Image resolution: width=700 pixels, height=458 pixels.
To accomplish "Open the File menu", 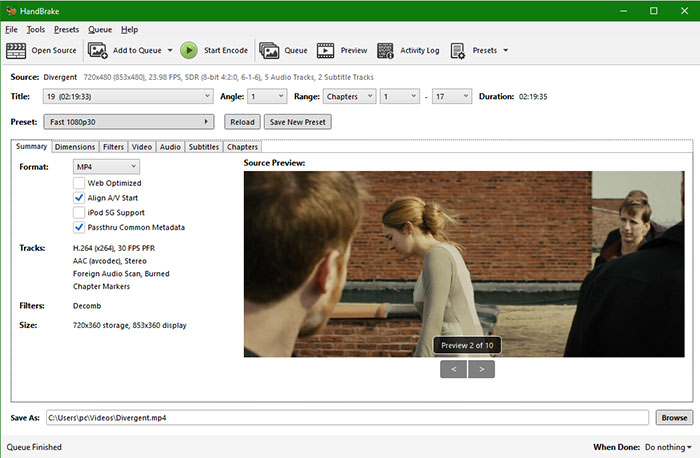I will [x=12, y=29].
